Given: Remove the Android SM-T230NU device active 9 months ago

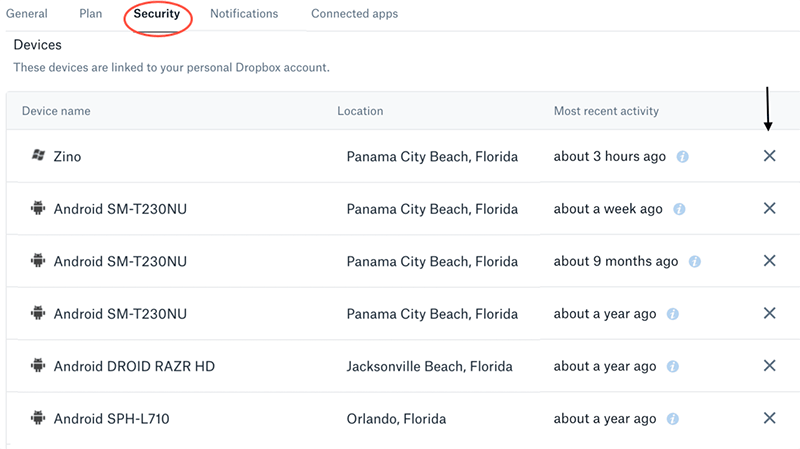Looking at the screenshot, I should [769, 261].
